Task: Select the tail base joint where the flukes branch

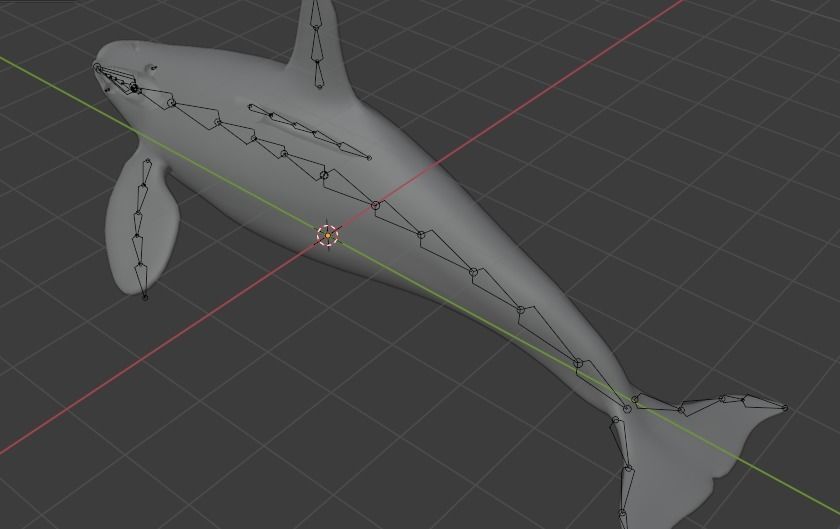Action: [627, 409]
